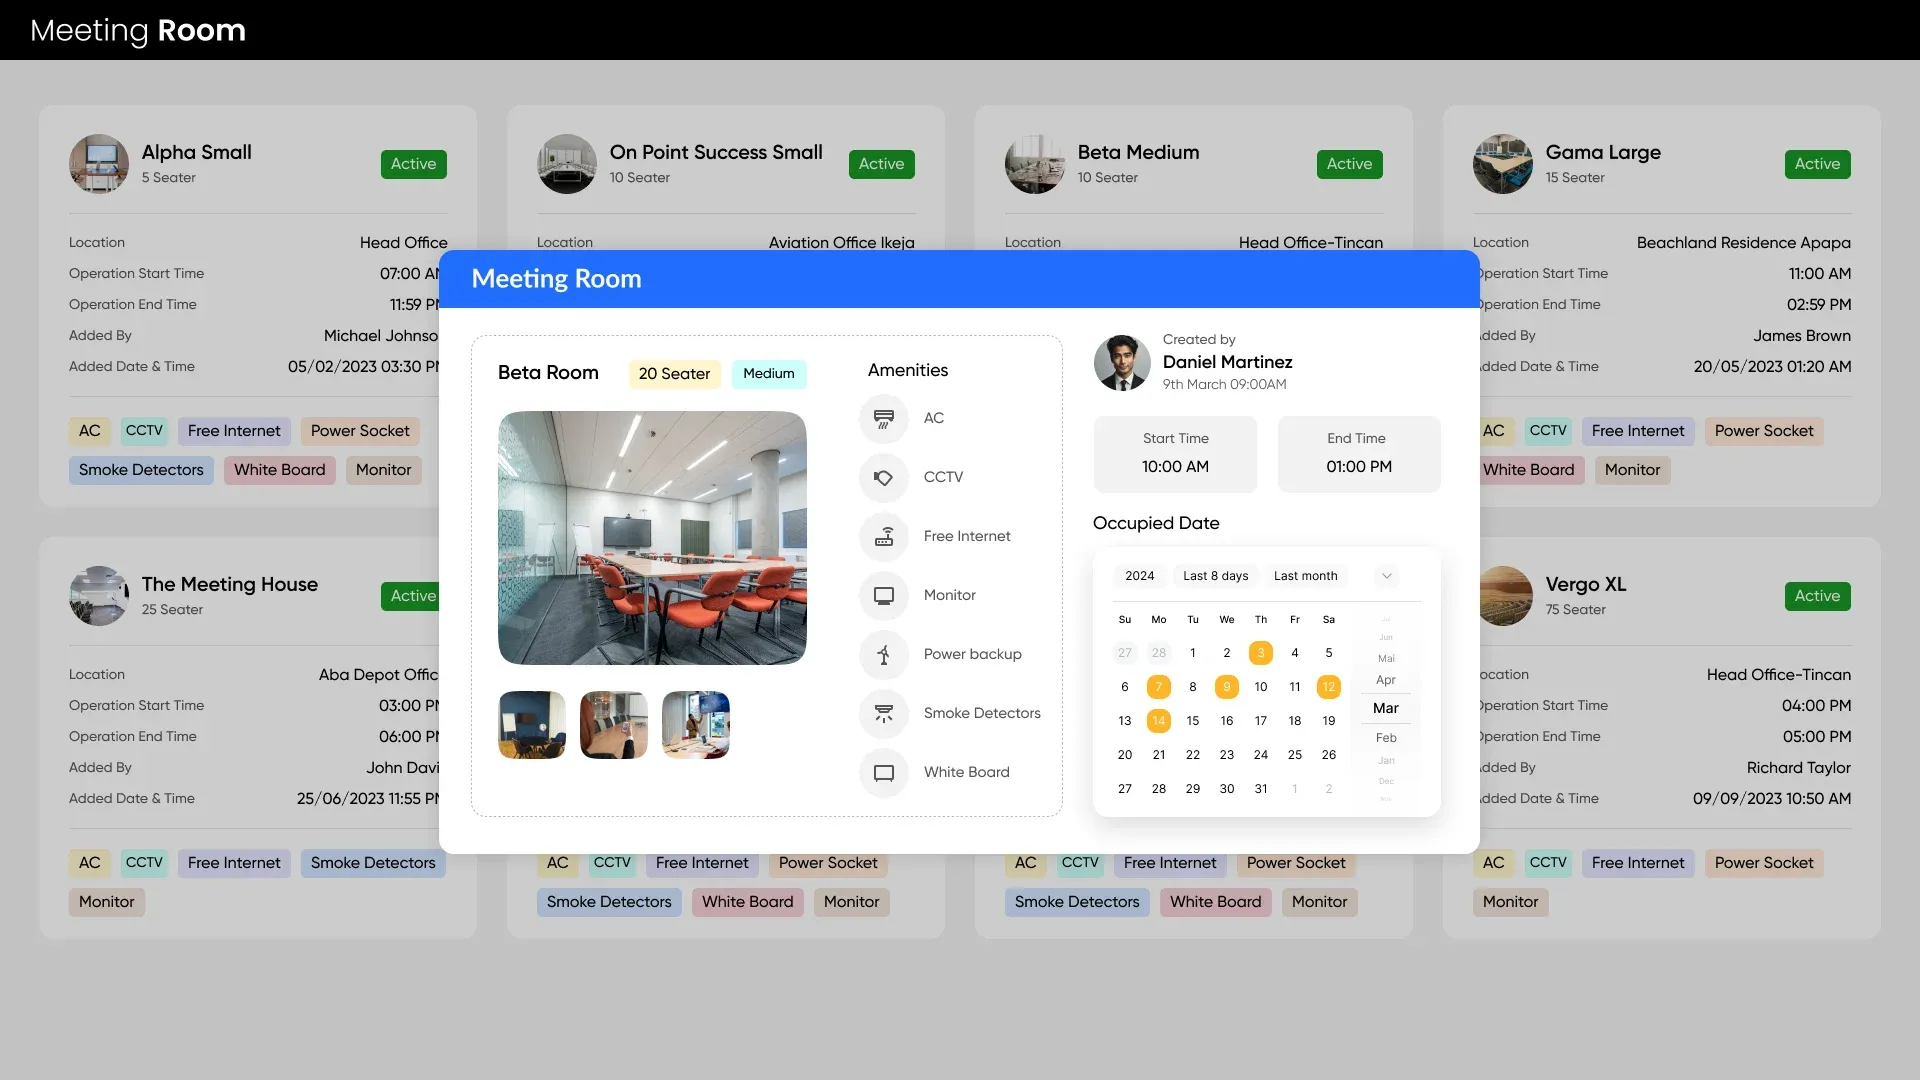Click Active status on Vergo XL
1920x1080 pixels.
[x=1816, y=596]
